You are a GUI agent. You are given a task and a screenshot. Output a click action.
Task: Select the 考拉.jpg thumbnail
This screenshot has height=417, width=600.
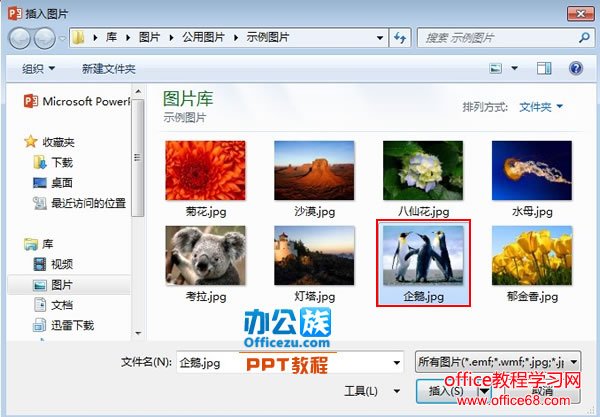coord(205,256)
